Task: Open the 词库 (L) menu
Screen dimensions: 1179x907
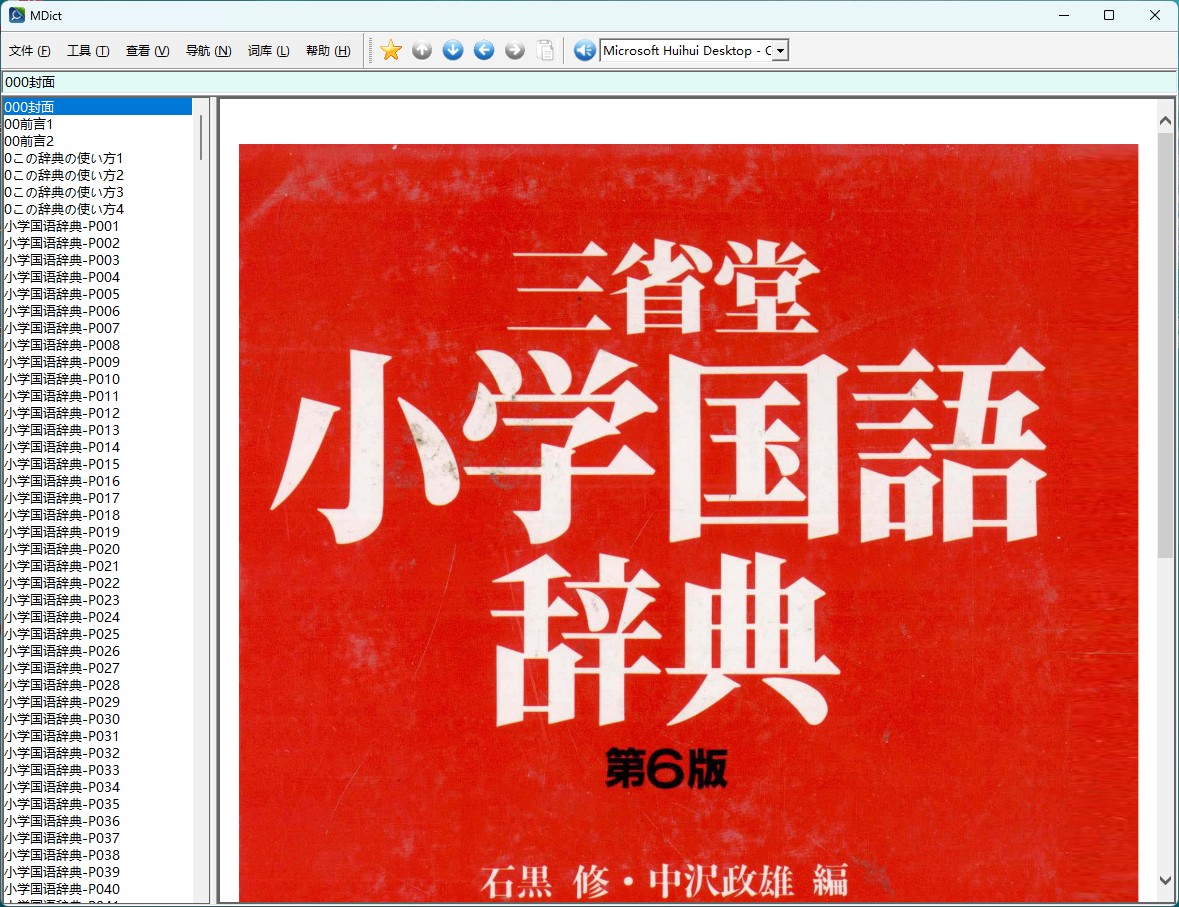Action: [x=268, y=50]
